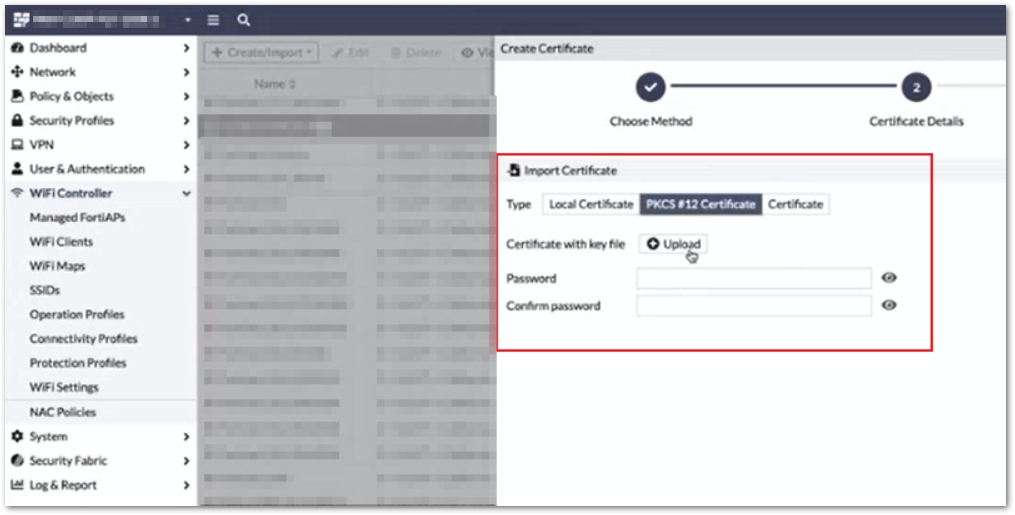This screenshot has height=515, width=1015.
Task: Select Local Certificate type
Action: point(591,204)
